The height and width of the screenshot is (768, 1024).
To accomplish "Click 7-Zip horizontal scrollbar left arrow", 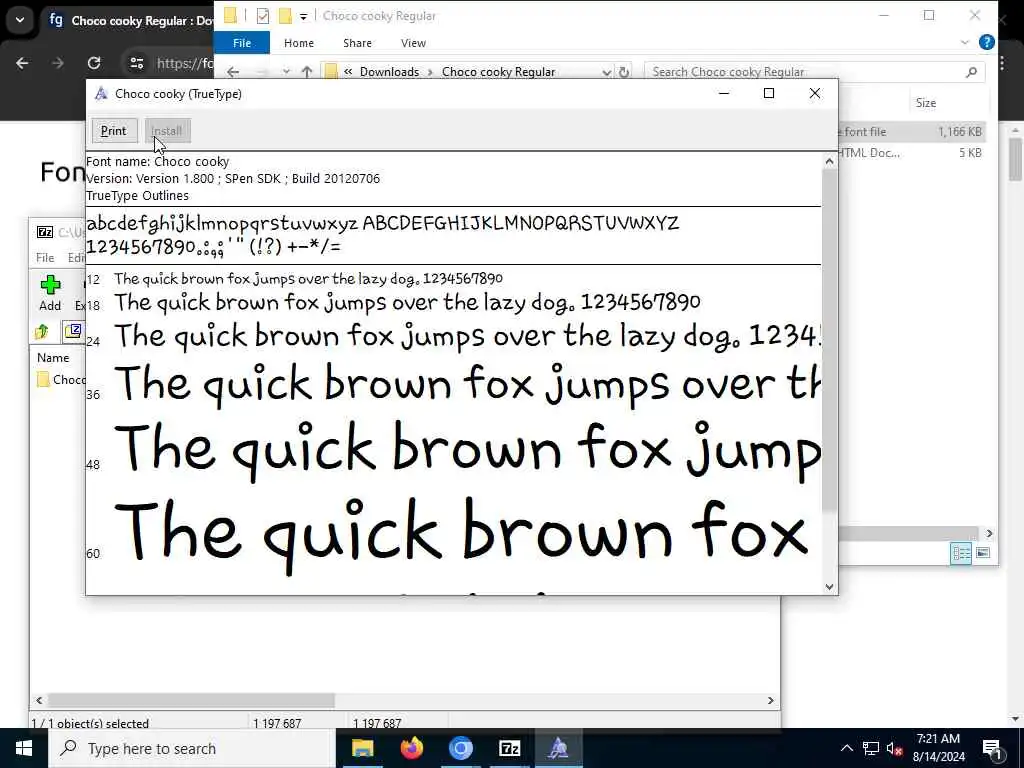I will coord(39,701).
